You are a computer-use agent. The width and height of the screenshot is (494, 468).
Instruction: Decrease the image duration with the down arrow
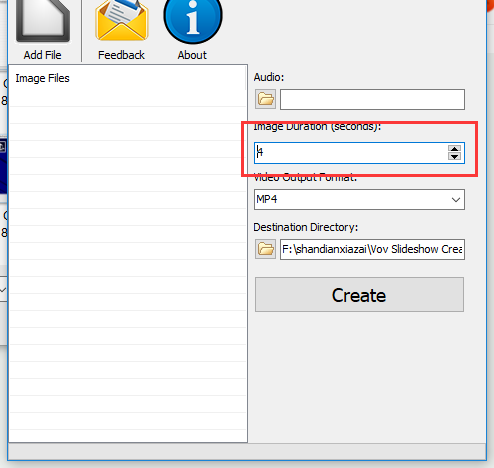(x=454, y=157)
